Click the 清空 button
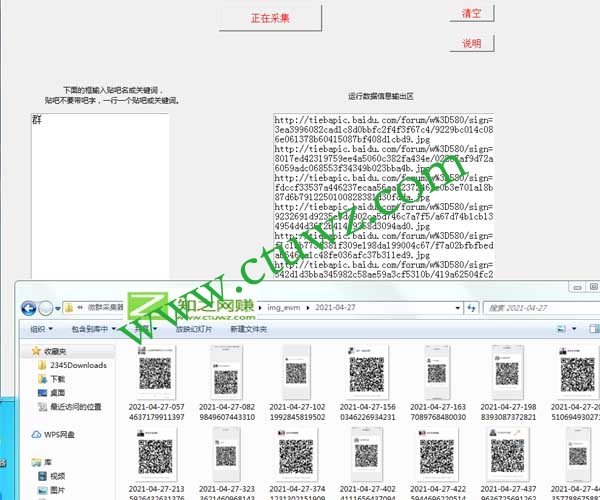The image size is (600, 500). 471,13
